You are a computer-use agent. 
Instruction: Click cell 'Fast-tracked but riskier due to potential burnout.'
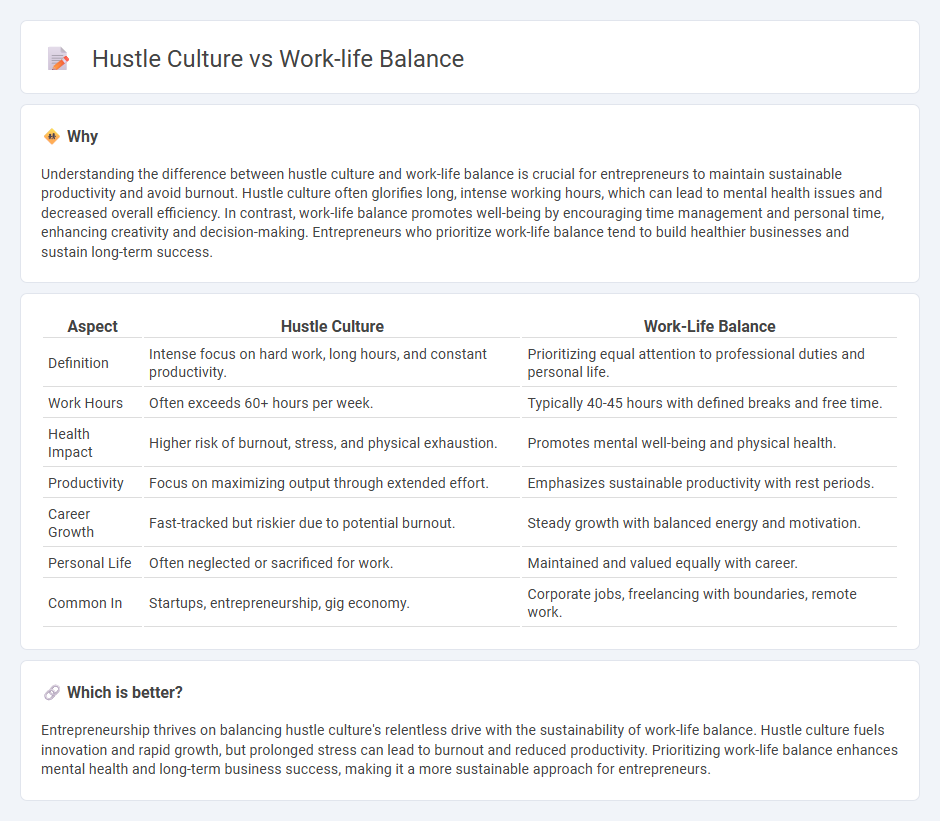332,523
